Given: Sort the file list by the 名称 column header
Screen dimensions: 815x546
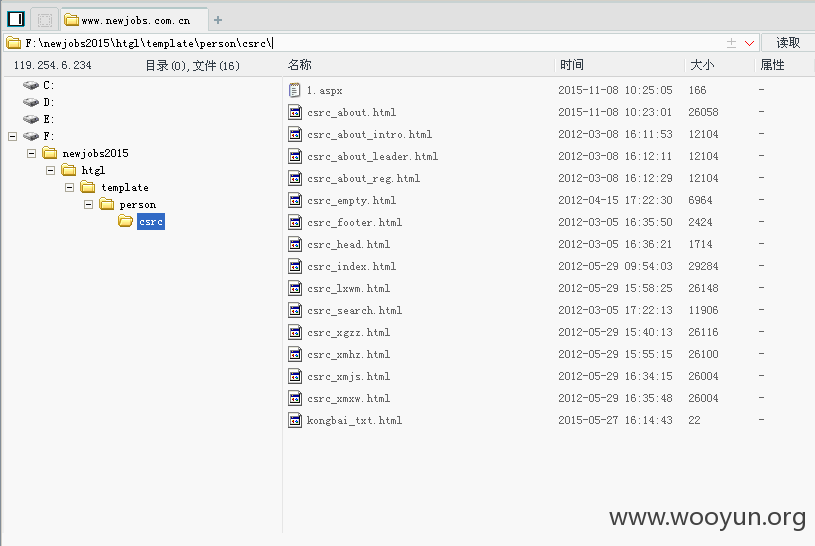Looking at the screenshot, I should pos(300,65).
